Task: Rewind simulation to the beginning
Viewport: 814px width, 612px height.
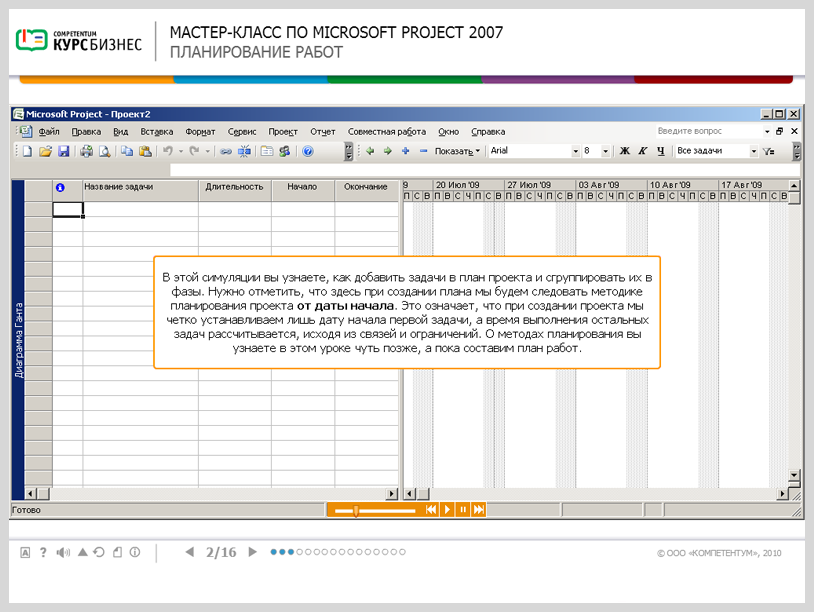Action: (431, 510)
